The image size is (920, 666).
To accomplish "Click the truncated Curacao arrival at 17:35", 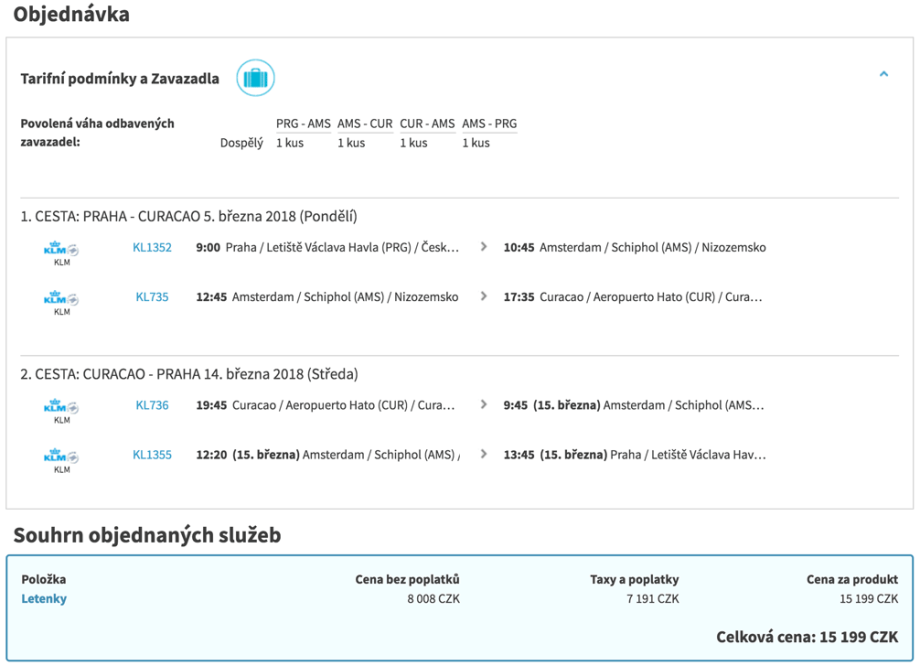I will (634, 297).
